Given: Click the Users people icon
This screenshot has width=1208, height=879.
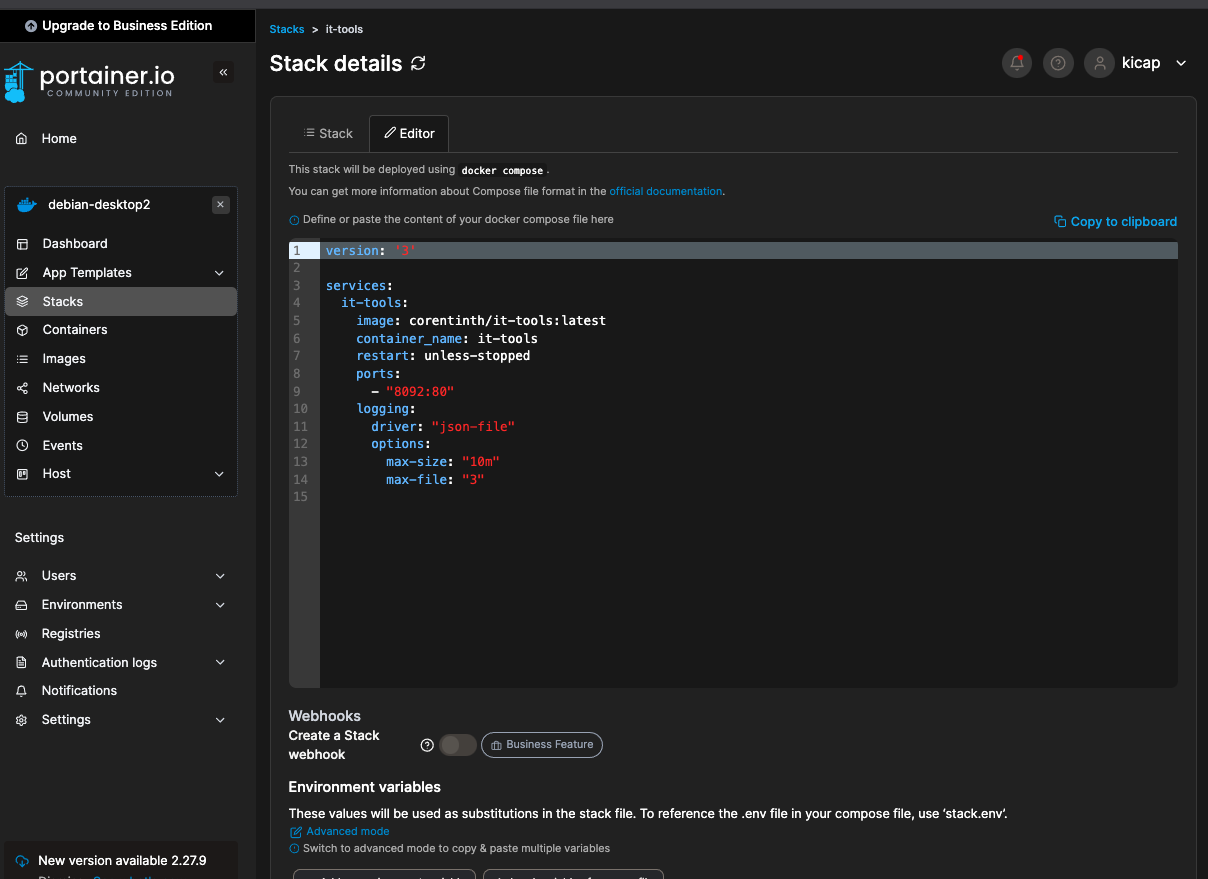Looking at the screenshot, I should point(21,576).
